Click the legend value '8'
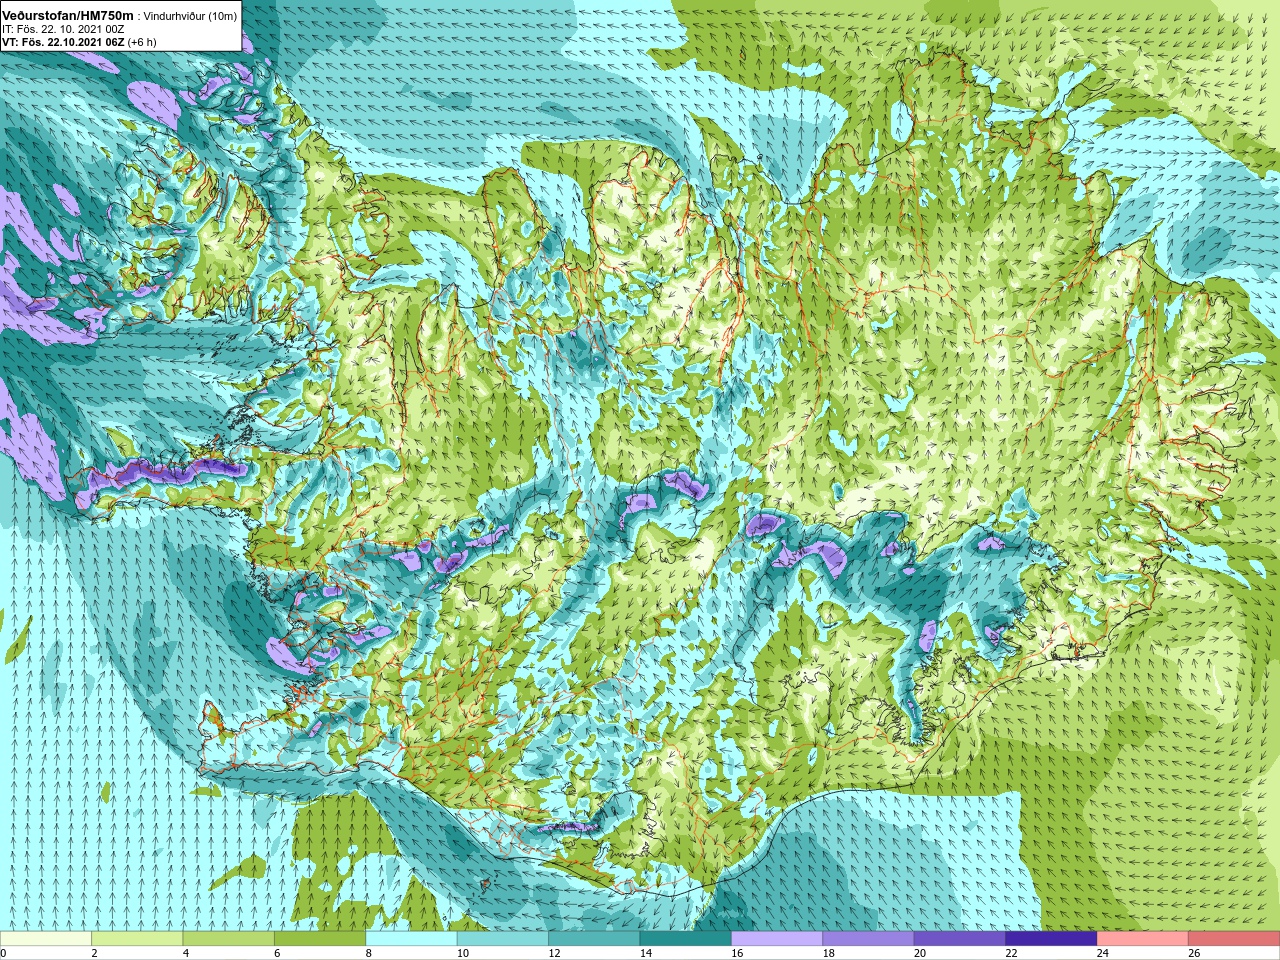This screenshot has width=1280, height=960. pyautogui.click(x=369, y=953)
